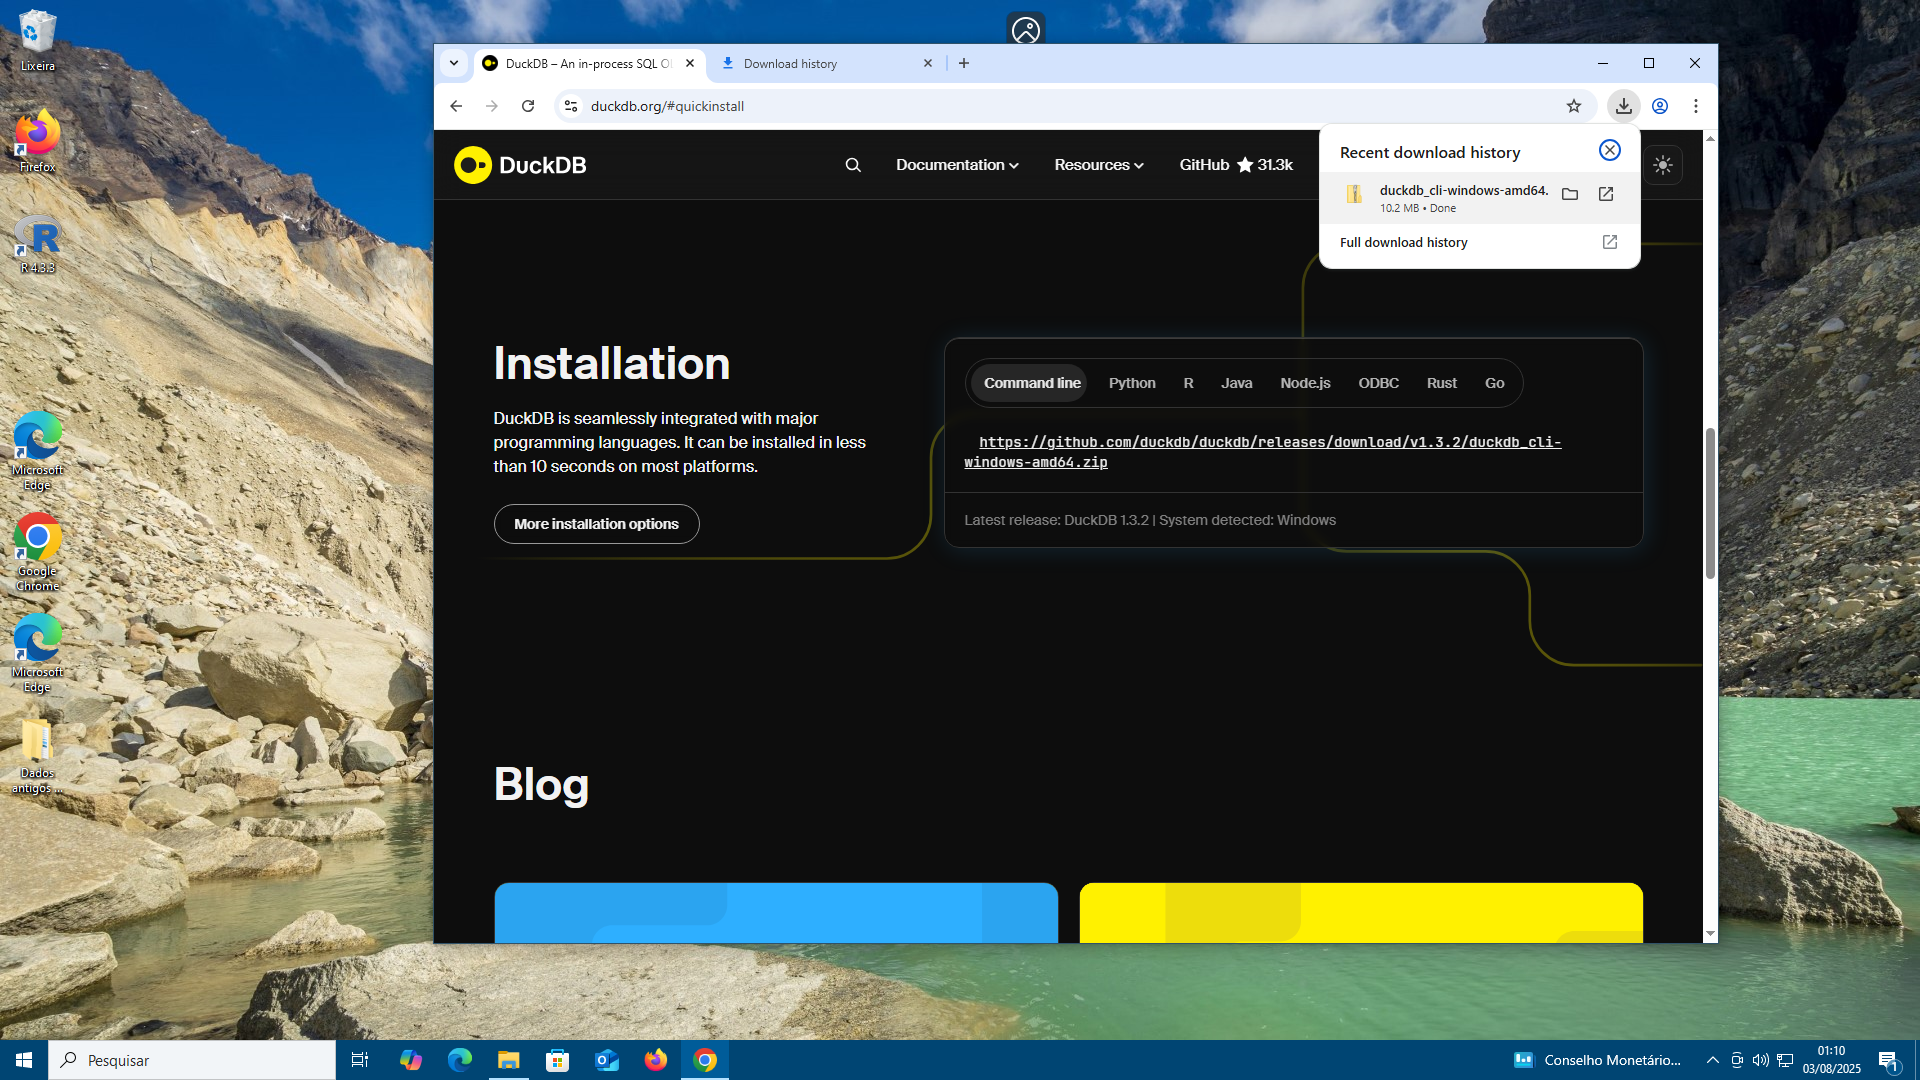
Task: Expand the Documentation dropdown menu
Action: pos(957,165)
